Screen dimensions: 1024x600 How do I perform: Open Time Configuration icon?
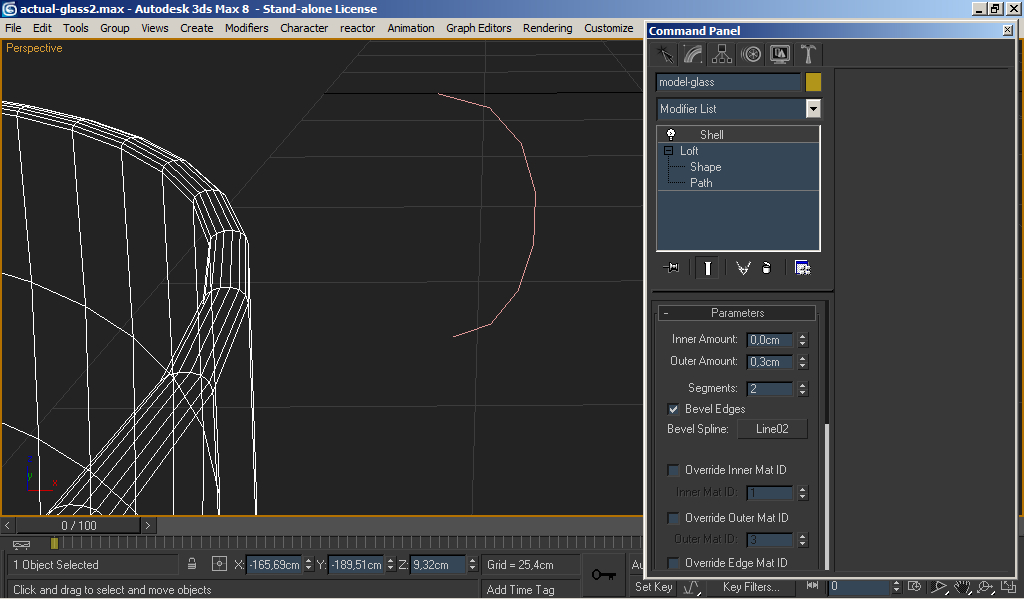point(914,586)
